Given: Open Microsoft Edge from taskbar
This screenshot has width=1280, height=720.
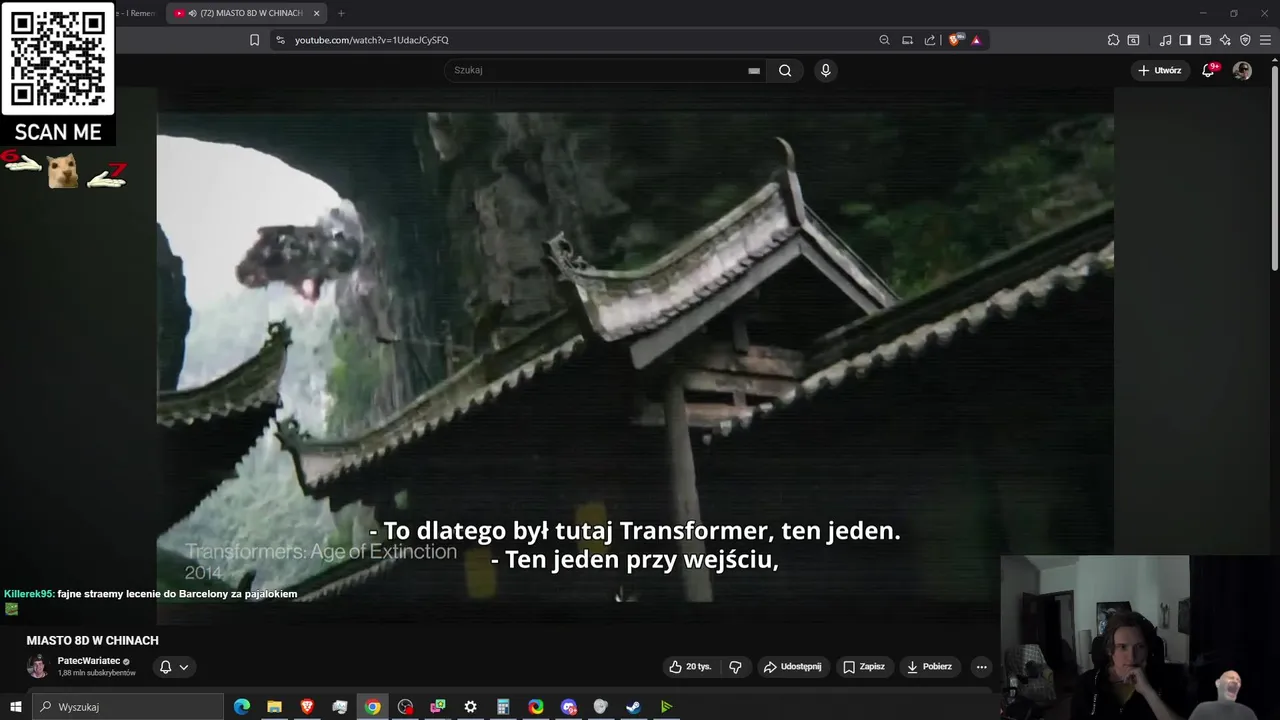Looking at the screenshot, I should point(242,707).
